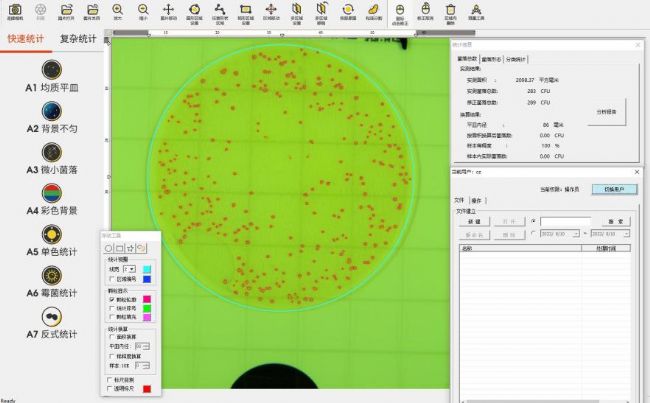650x403 pixels.
Task: Choose A6 霉菌统计 mode icon
Action: tap(52, 275)
